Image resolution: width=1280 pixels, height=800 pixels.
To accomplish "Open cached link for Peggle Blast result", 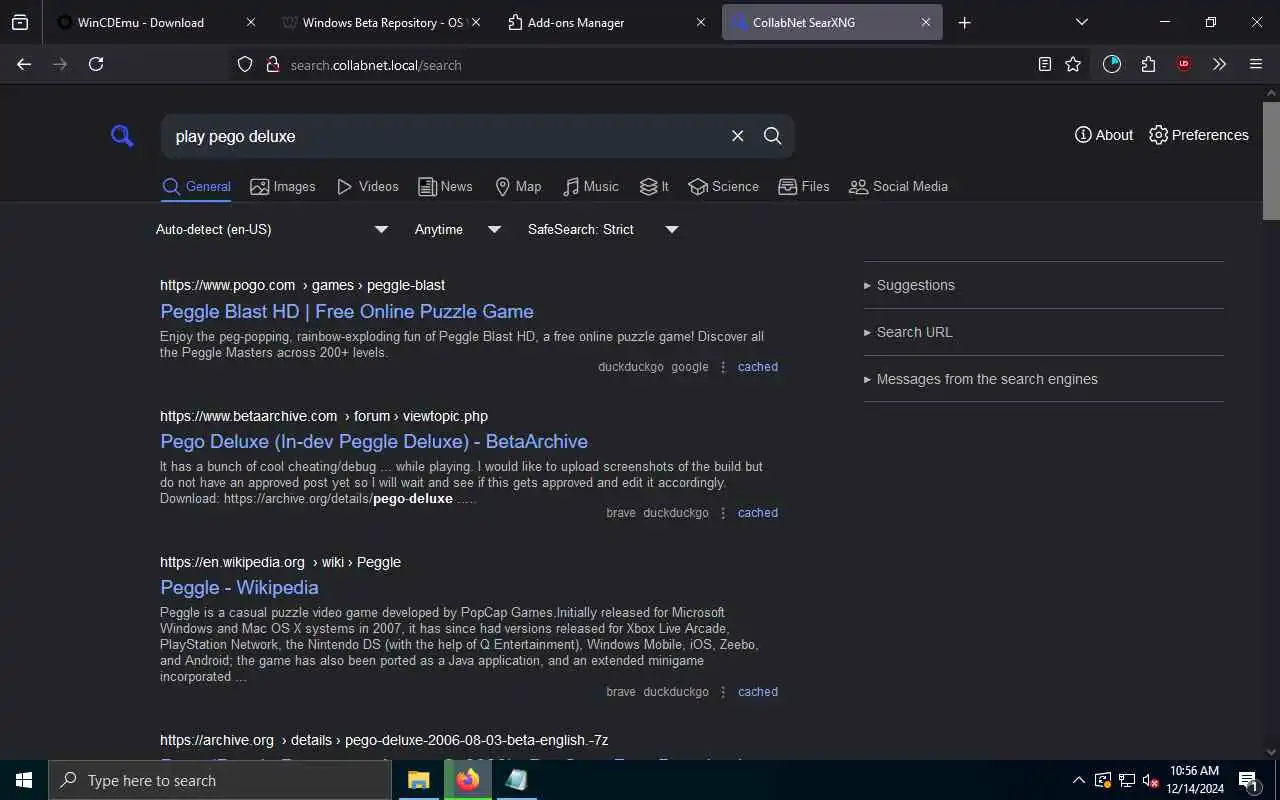I will coord(758,367).
